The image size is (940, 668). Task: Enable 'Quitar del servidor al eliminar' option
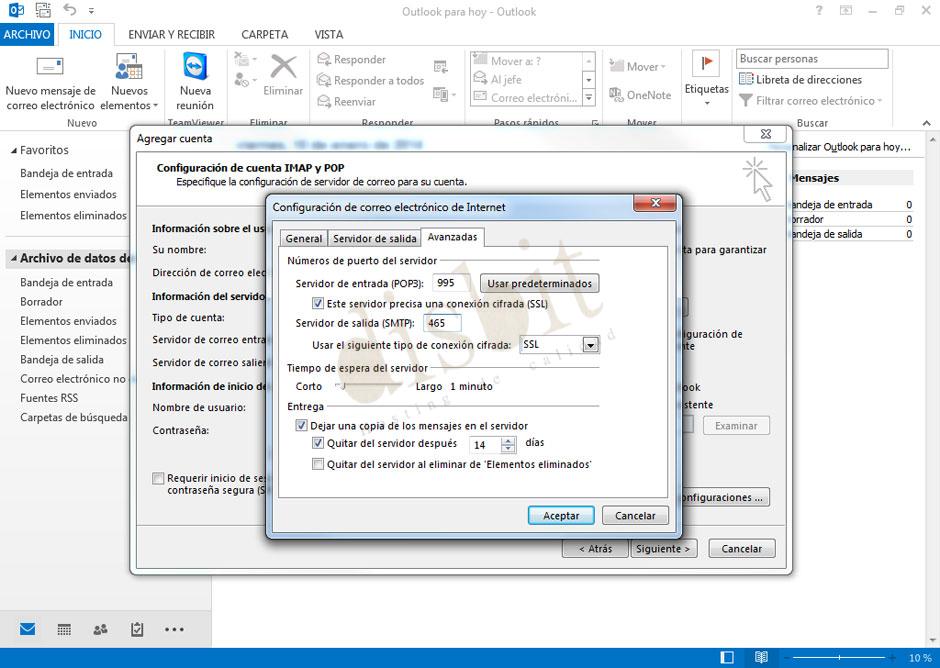point(317,463)
